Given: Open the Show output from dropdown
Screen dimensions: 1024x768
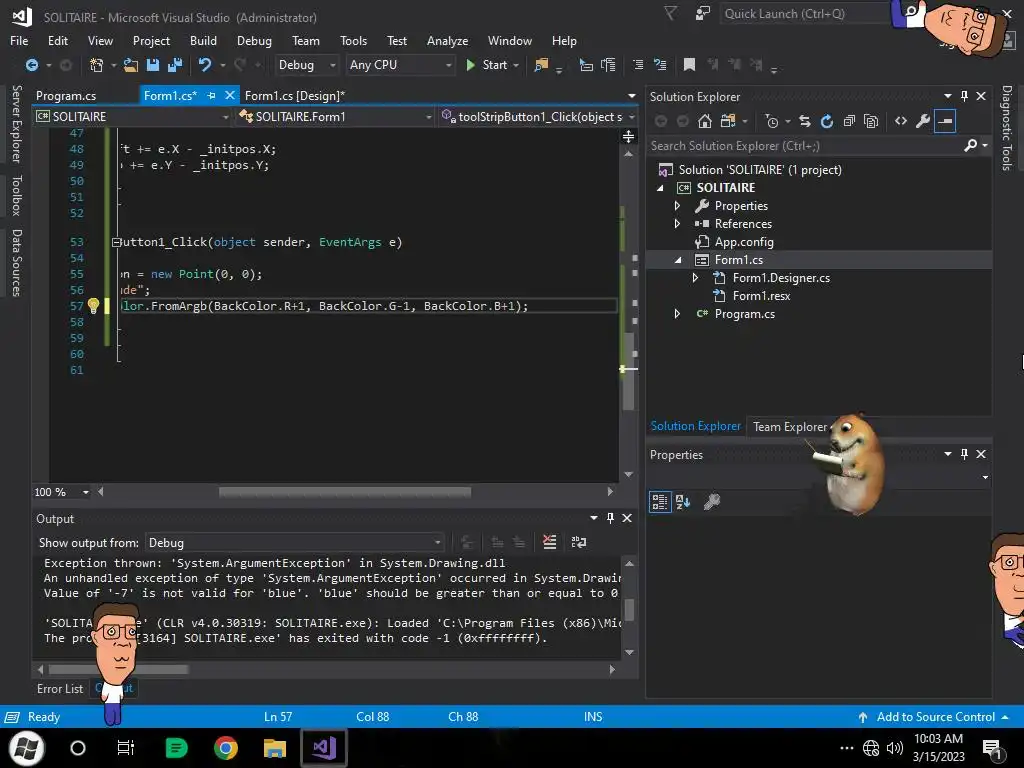Looking at the screenshot, I should click(294, 542).
